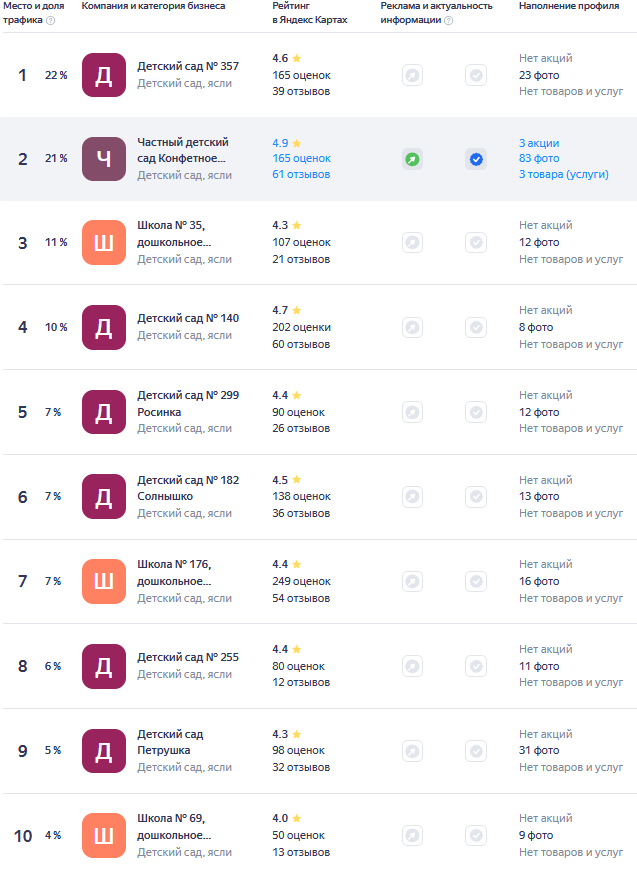Click the gray advertising icon for Детский сад № 299
The height and width of the screenshot is (875, 637).
point(412,412)
